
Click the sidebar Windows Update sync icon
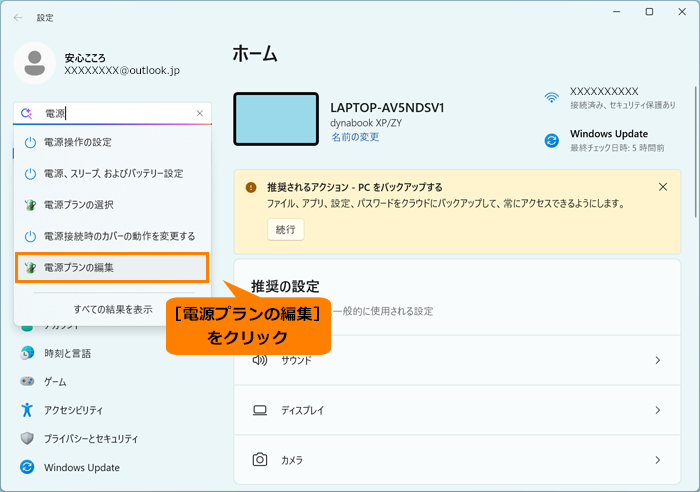click(x=27, y=467)
